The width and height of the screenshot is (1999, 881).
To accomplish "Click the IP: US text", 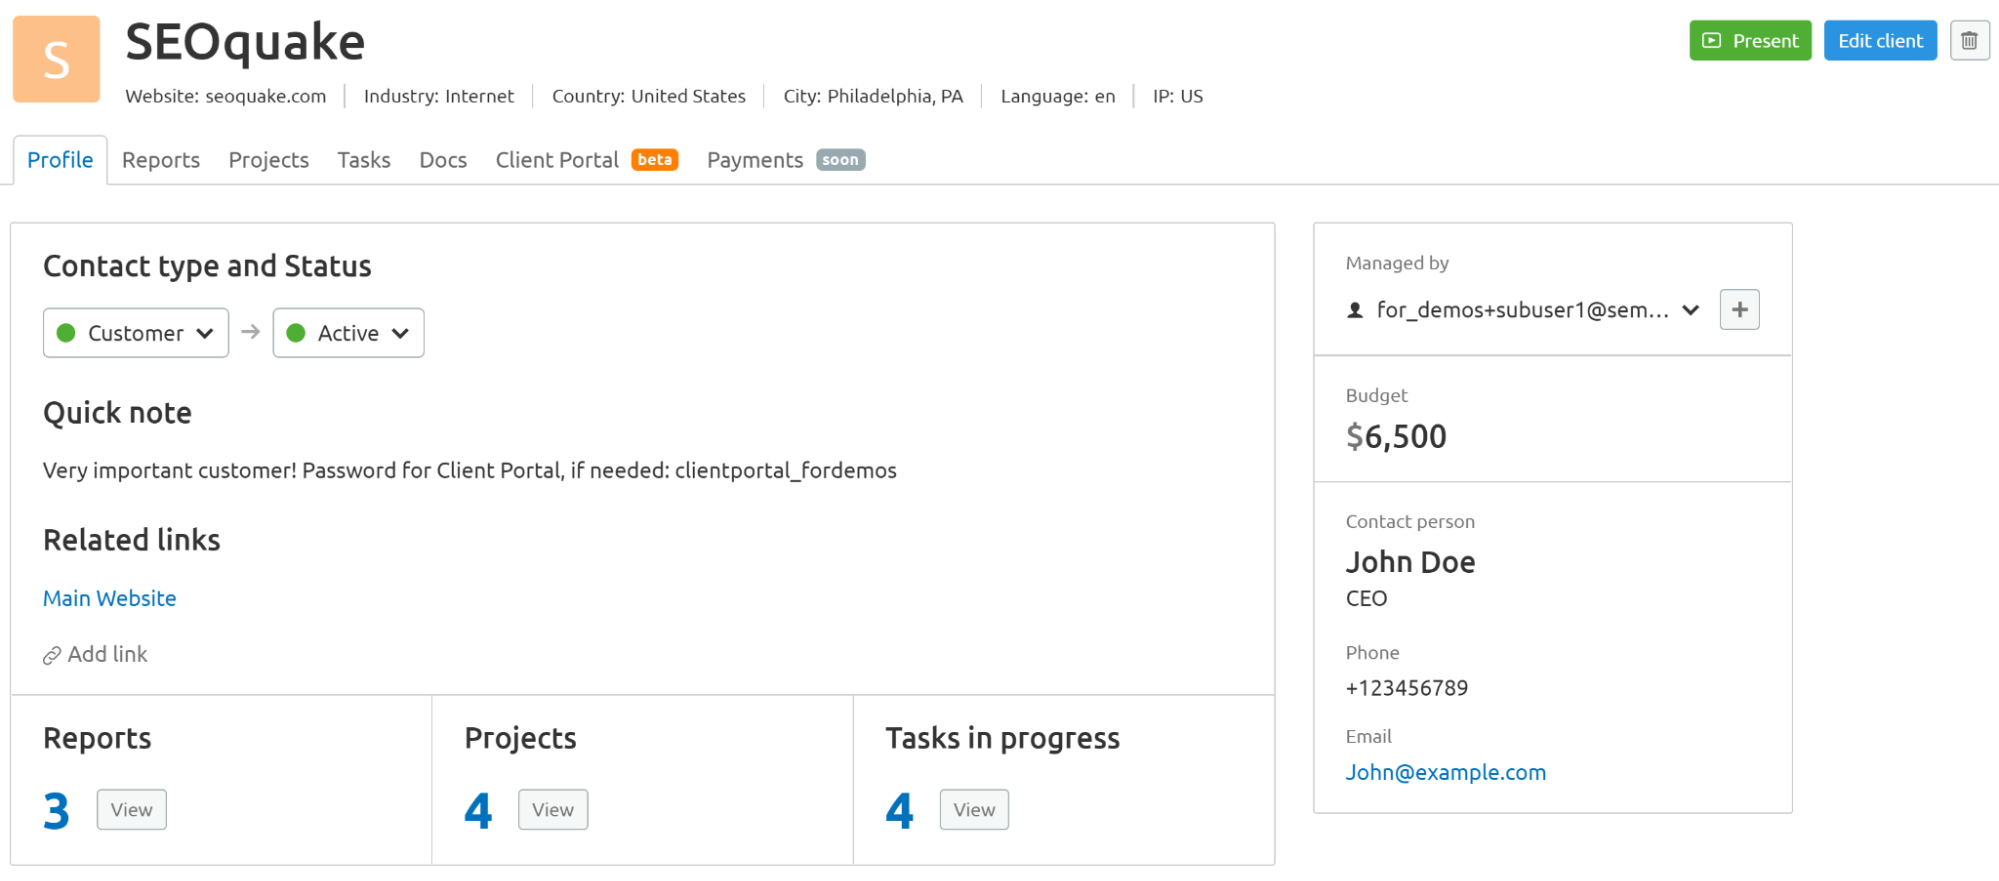I will (1178, 96).
